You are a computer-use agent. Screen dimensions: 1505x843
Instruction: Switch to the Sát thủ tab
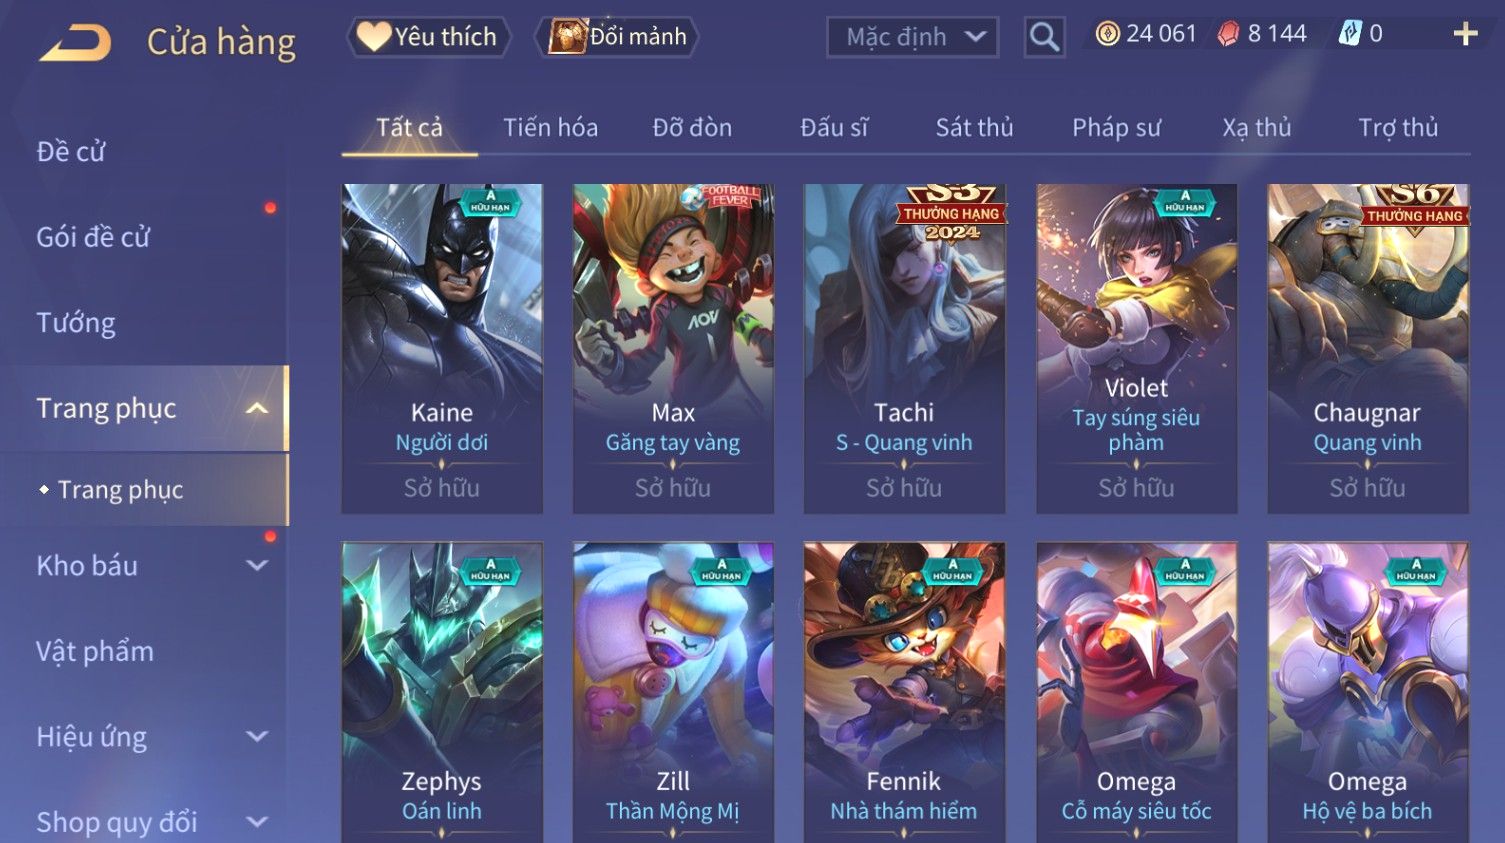(x=974, y=128)
